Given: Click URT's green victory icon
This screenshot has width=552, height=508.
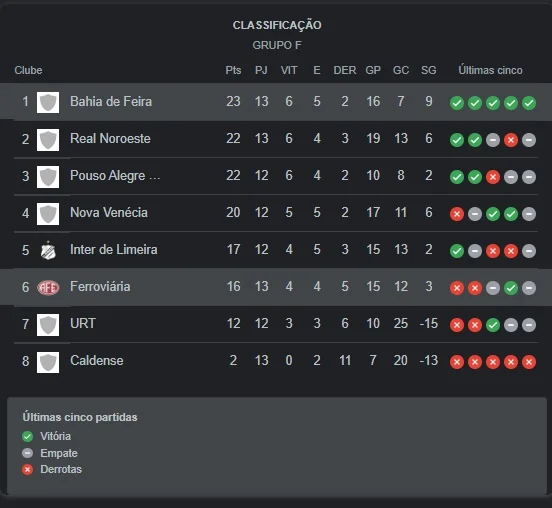Looking at the screenshot, I should tap(493, 325).
